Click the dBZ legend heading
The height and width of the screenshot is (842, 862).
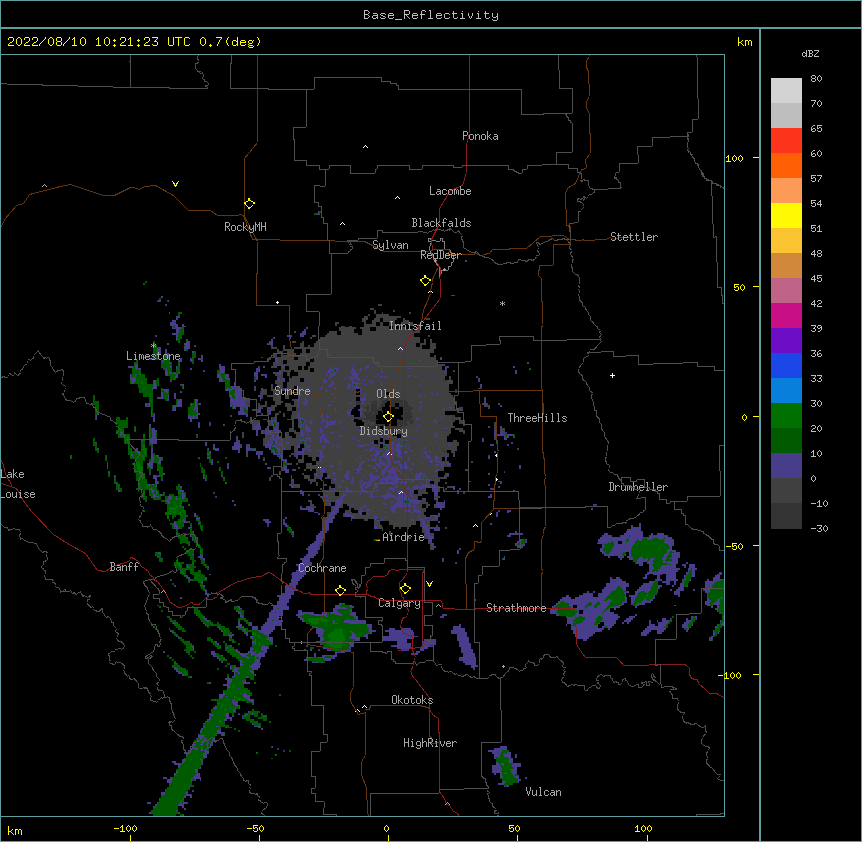click(810, 53)
